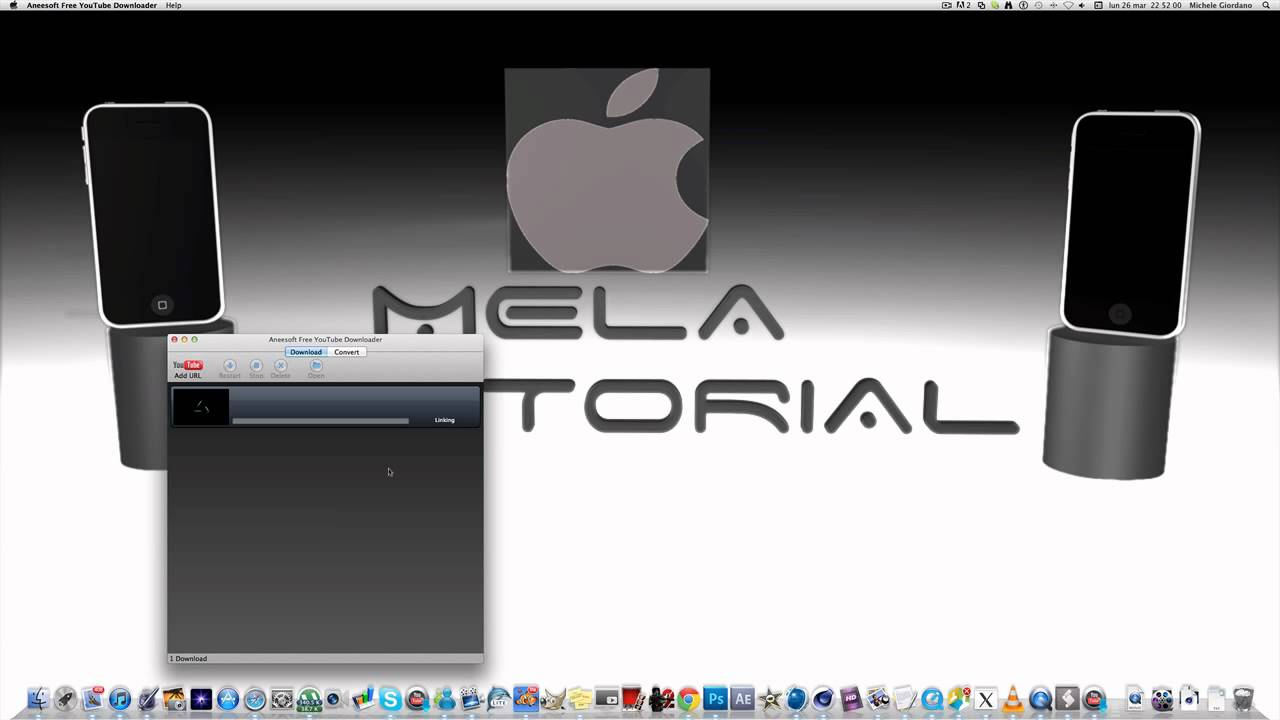Image resolution: width=1280 pixels, height=720 pixels.
Task: Open the Adium clownfish icon in the Dock
Action: [525, 698]
